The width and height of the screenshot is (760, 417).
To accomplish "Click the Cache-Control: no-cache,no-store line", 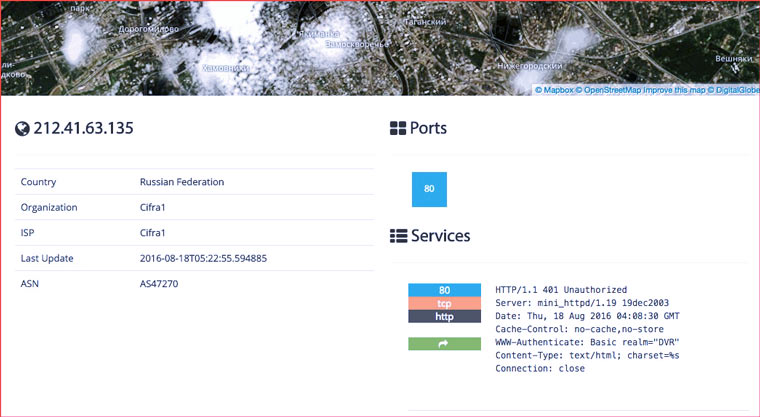I will [580, 329].
